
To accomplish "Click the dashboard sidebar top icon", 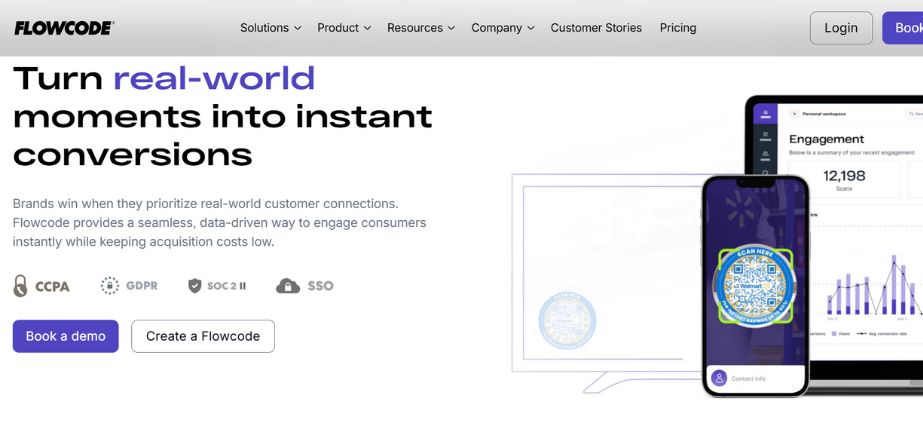I will [x=765, y=114].
